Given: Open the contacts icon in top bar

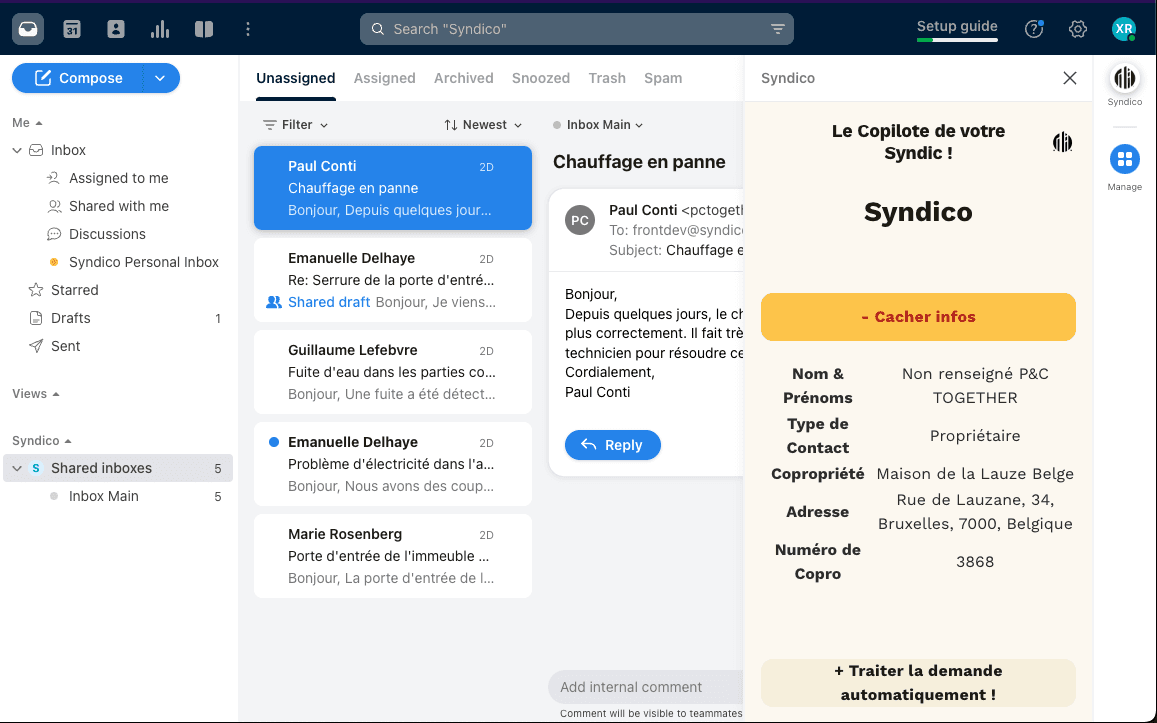Looking at the screenshot, I should tap(116, 30).
